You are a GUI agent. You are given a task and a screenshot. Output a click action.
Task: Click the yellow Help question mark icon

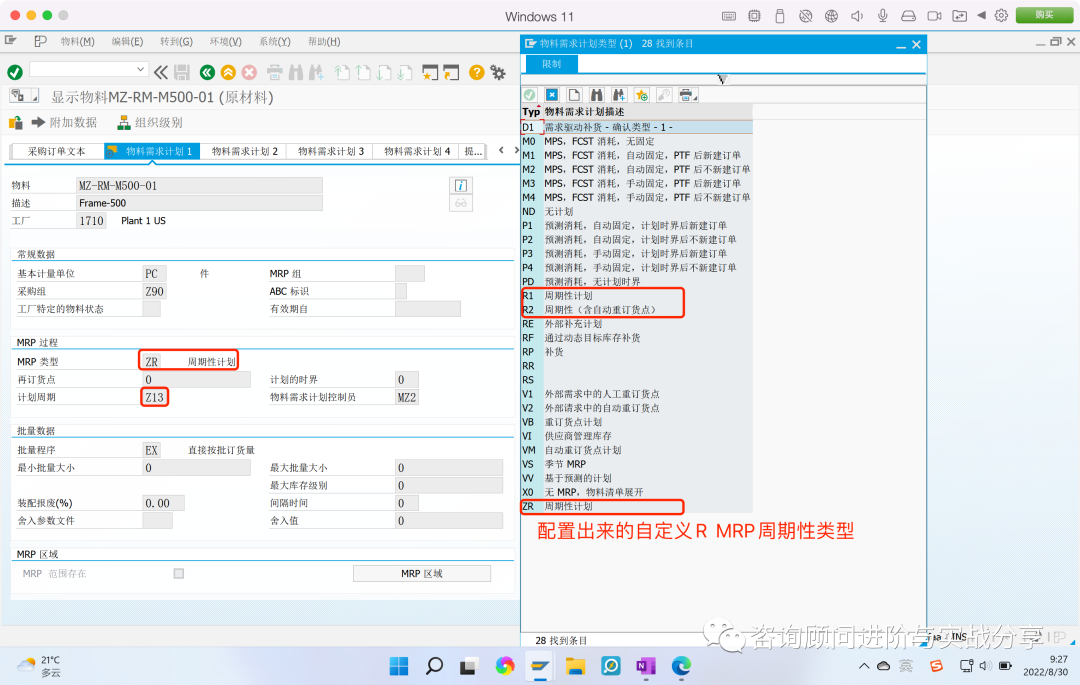(476, 72)
